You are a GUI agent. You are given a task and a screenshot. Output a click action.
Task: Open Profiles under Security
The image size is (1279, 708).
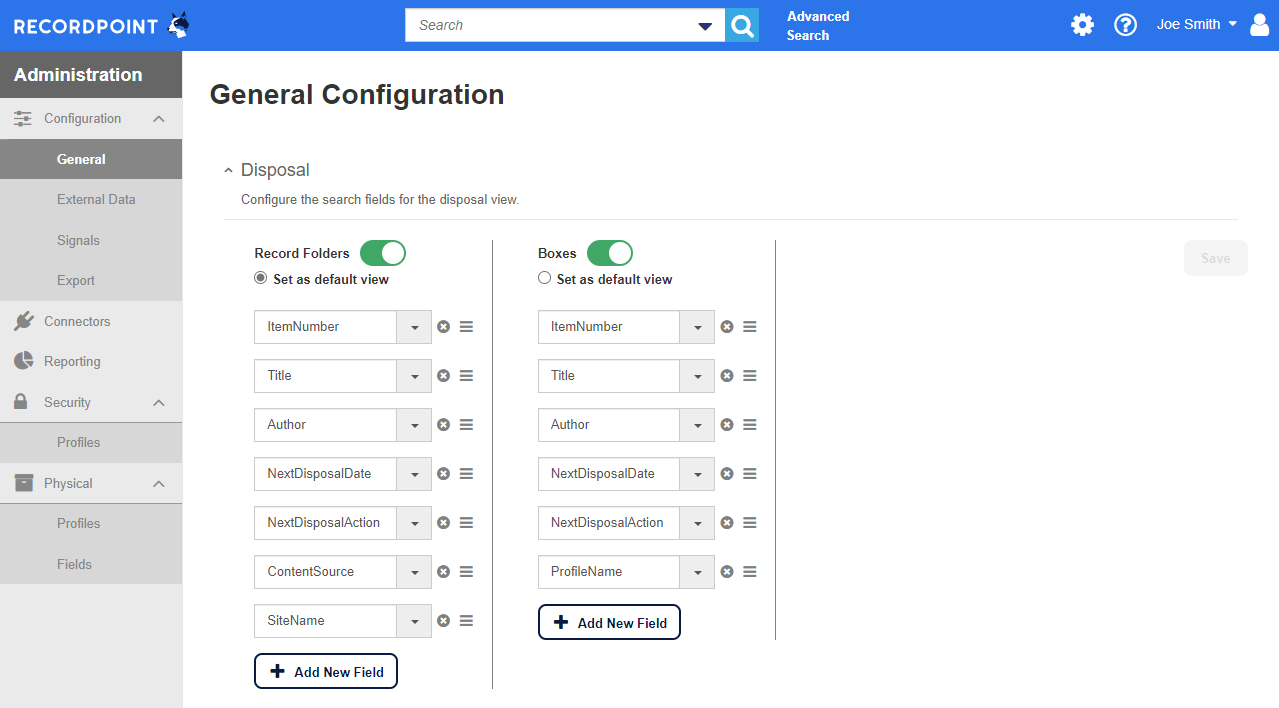tap(91, 443)
